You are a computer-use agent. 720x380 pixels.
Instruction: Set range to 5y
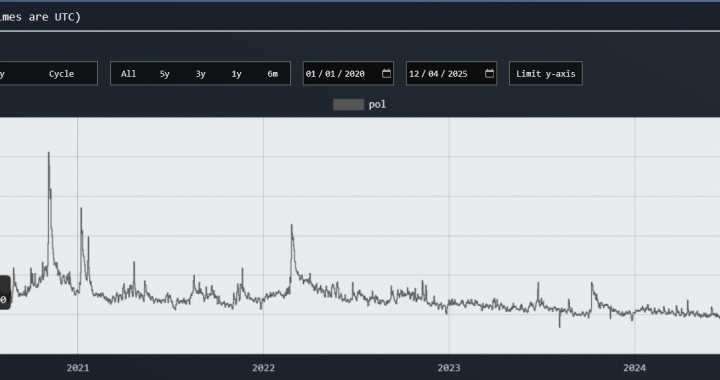pyautogui.click(x=164, y=74)
